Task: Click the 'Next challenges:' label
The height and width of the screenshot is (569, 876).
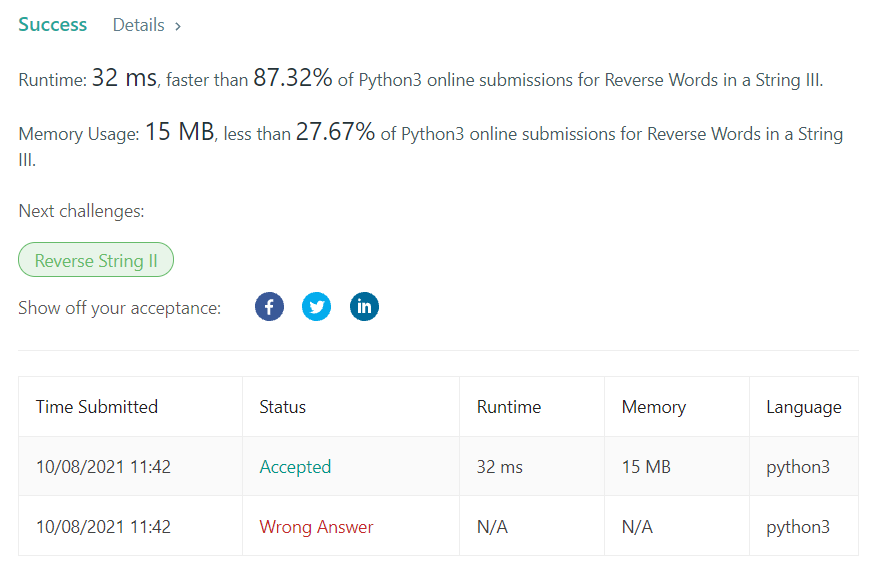Action: click(82, 211)
